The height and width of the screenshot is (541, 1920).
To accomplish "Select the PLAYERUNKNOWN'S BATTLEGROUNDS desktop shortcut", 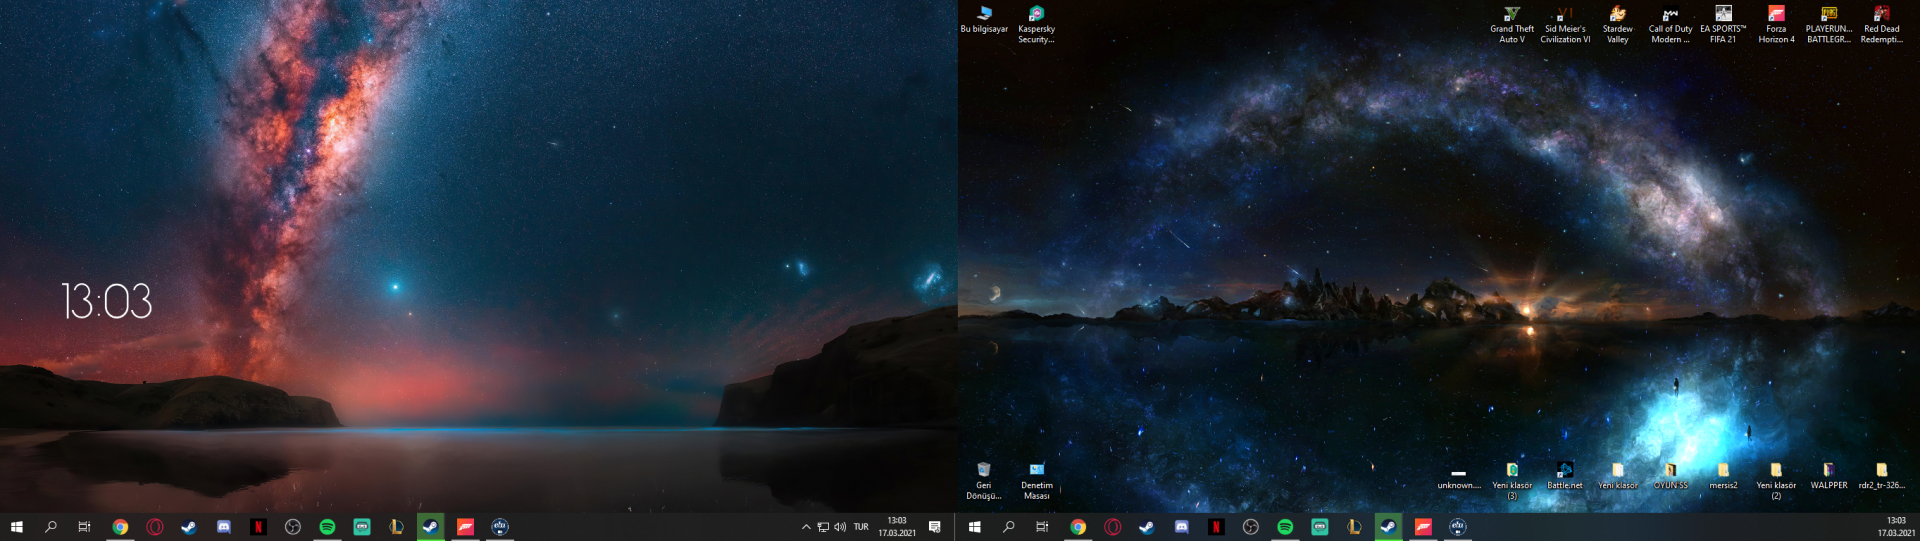I will pos(1829,25).
